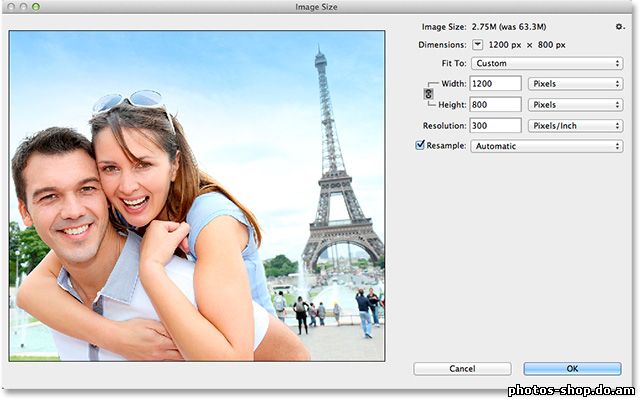
Task: Click the Image Size title bar text
Action: (320, 7)
